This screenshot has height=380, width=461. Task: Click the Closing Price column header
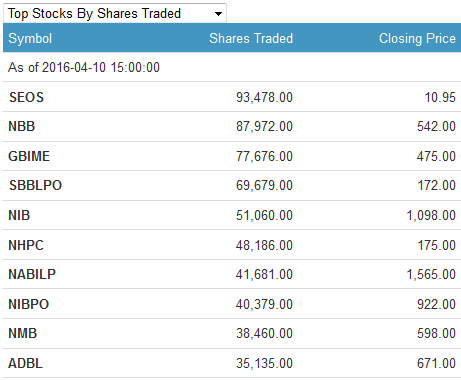pos(417,39)
